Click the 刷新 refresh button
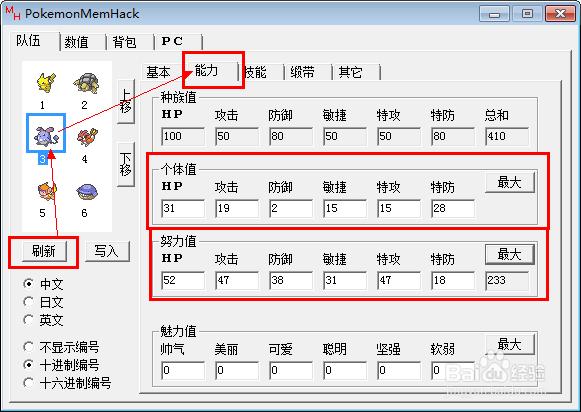 click(44, 251)
